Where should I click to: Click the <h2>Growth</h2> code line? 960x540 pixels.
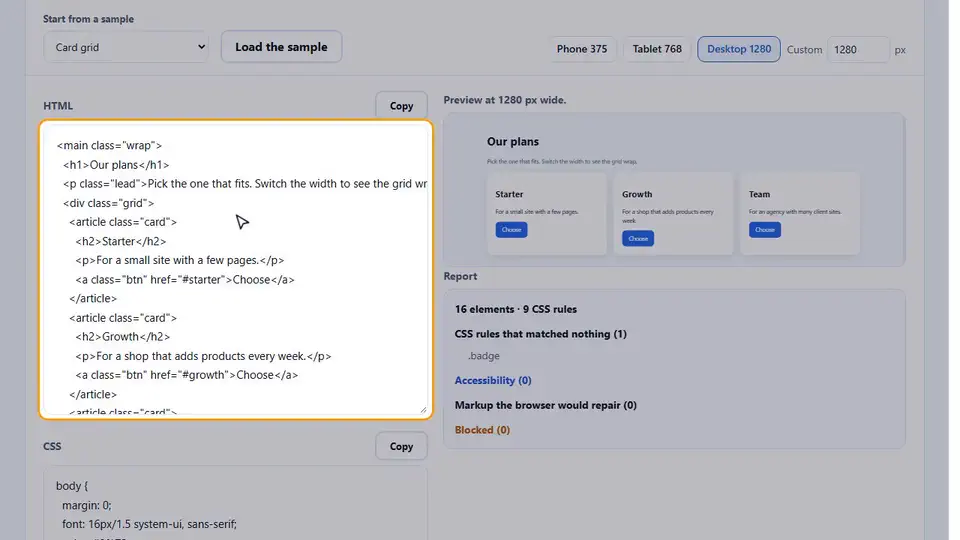[x=122, y=337]
